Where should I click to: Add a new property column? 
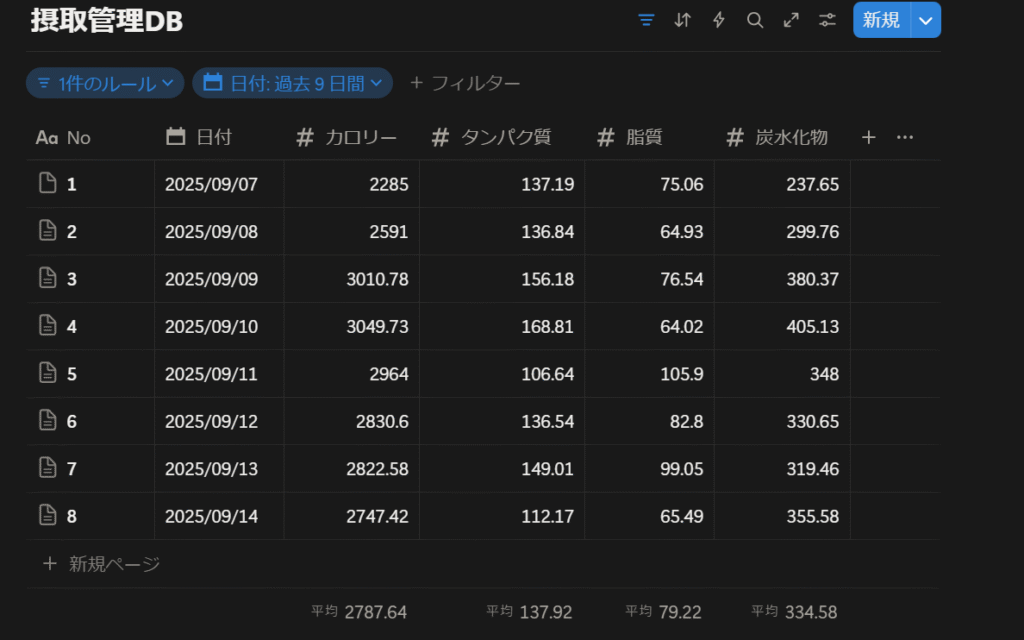(x=869, y=137)
